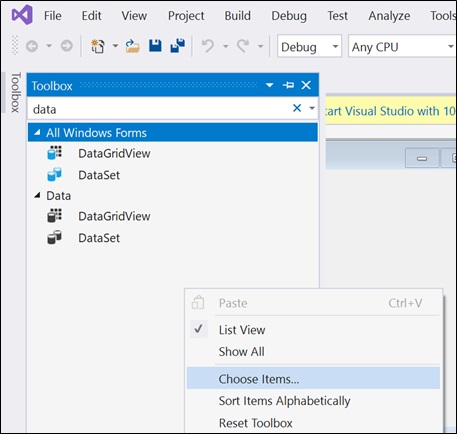Choose Reset Toolbox in the context menu
457x434 pixels.
(313, 423)
